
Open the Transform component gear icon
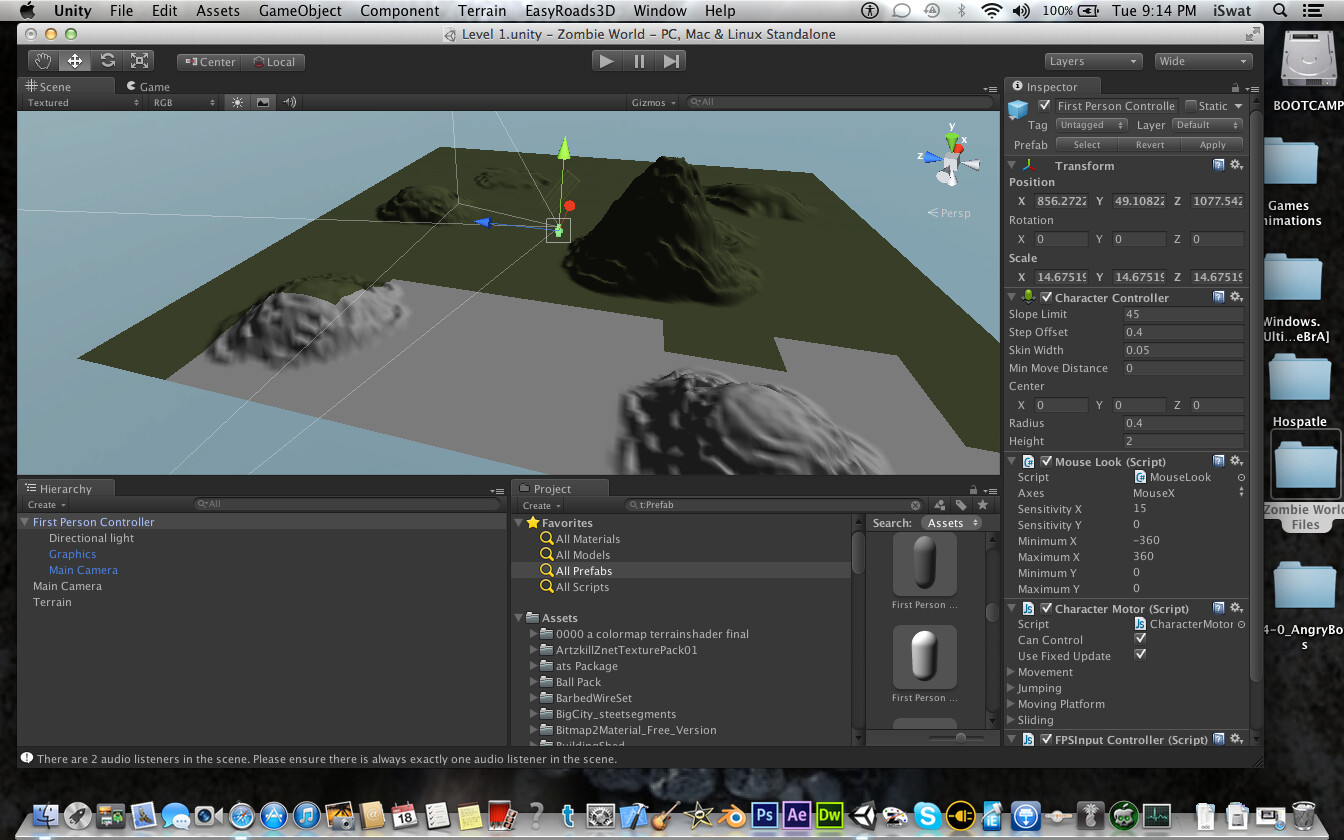(1237, 165)
